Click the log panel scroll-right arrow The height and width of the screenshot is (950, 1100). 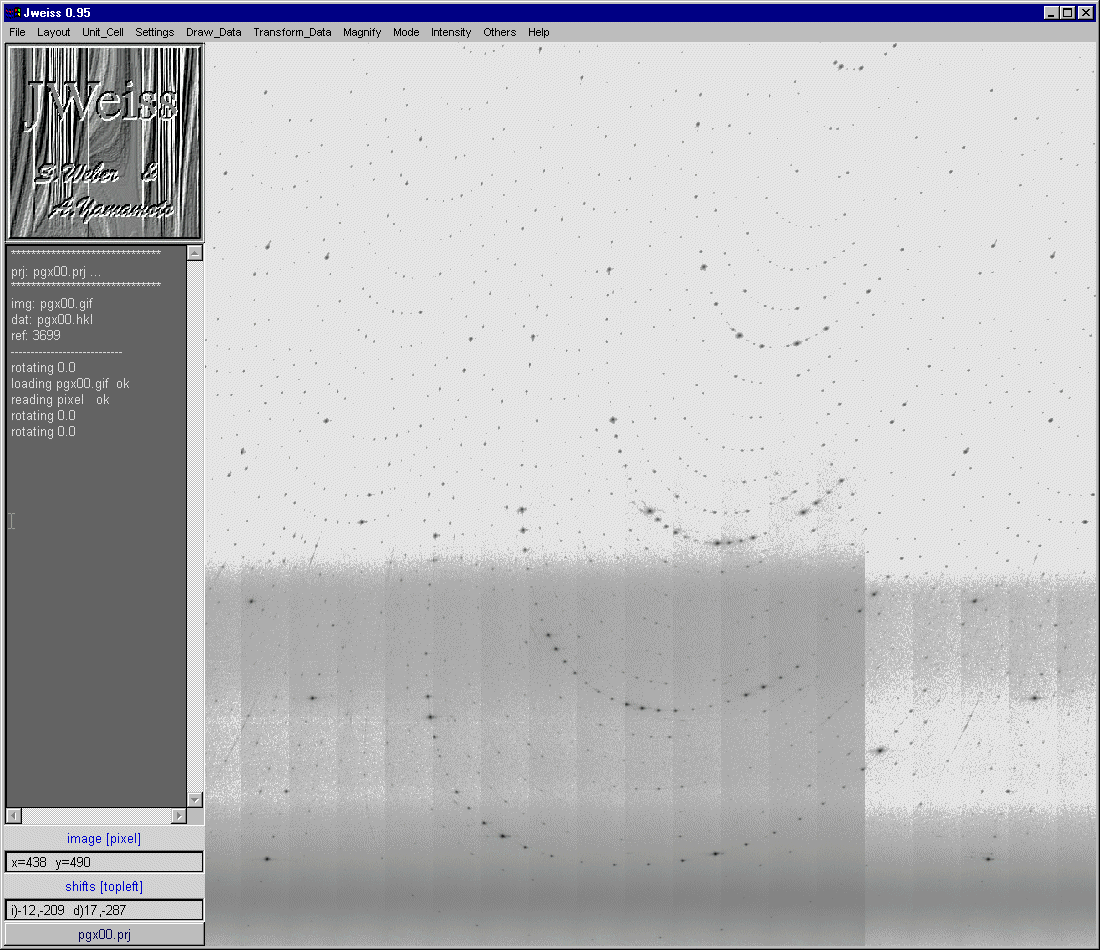click(179, 816)
